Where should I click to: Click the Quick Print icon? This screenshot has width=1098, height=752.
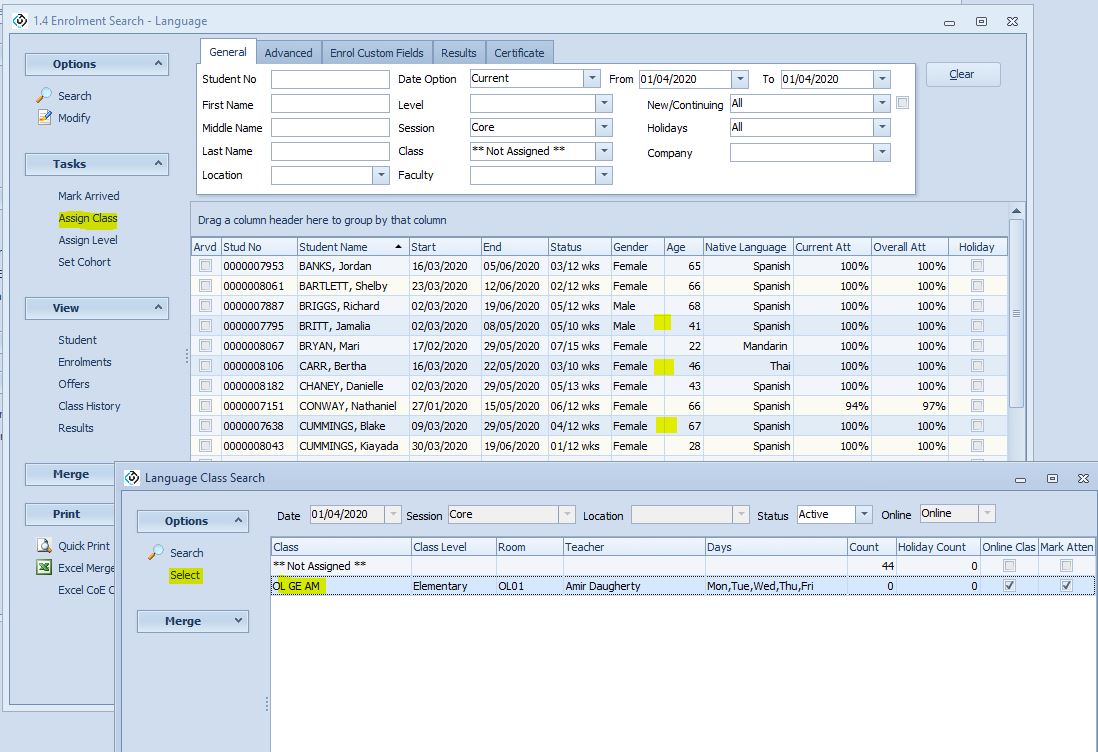tap(44, 546)
